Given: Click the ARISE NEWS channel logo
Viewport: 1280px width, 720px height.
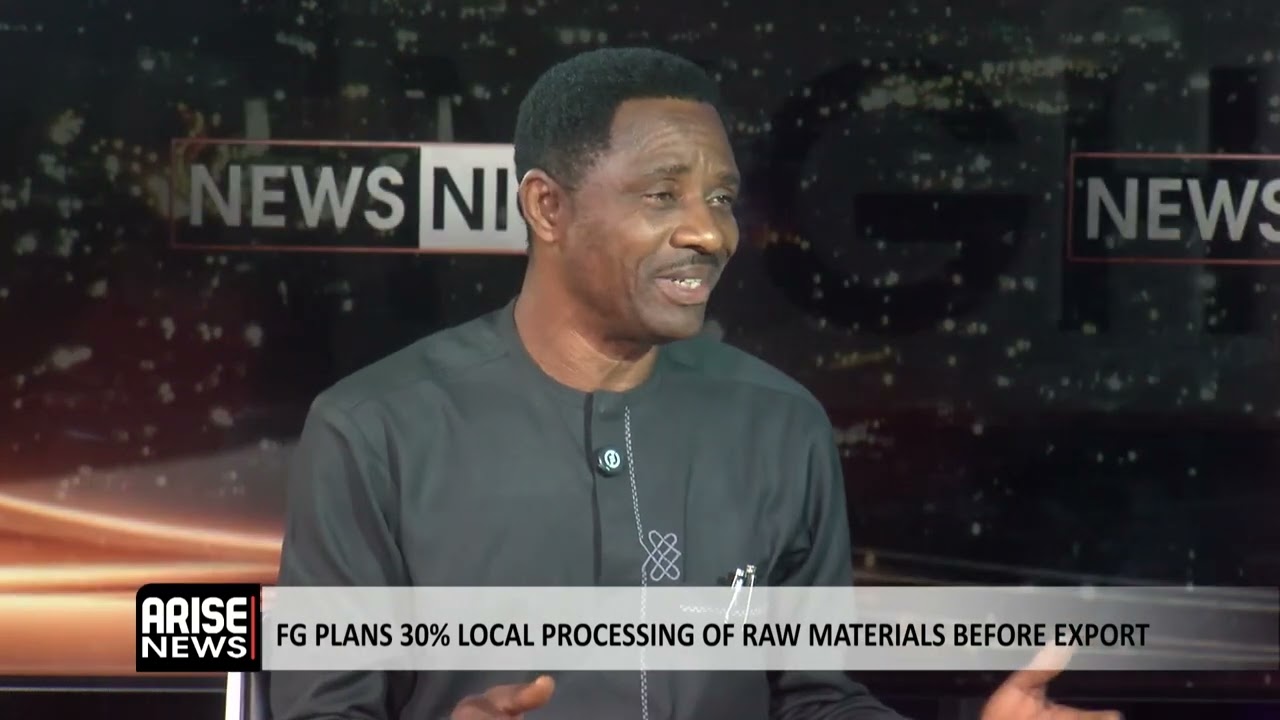Looking at the screenshot, I should pyautogui.click(x=198, y=627).
